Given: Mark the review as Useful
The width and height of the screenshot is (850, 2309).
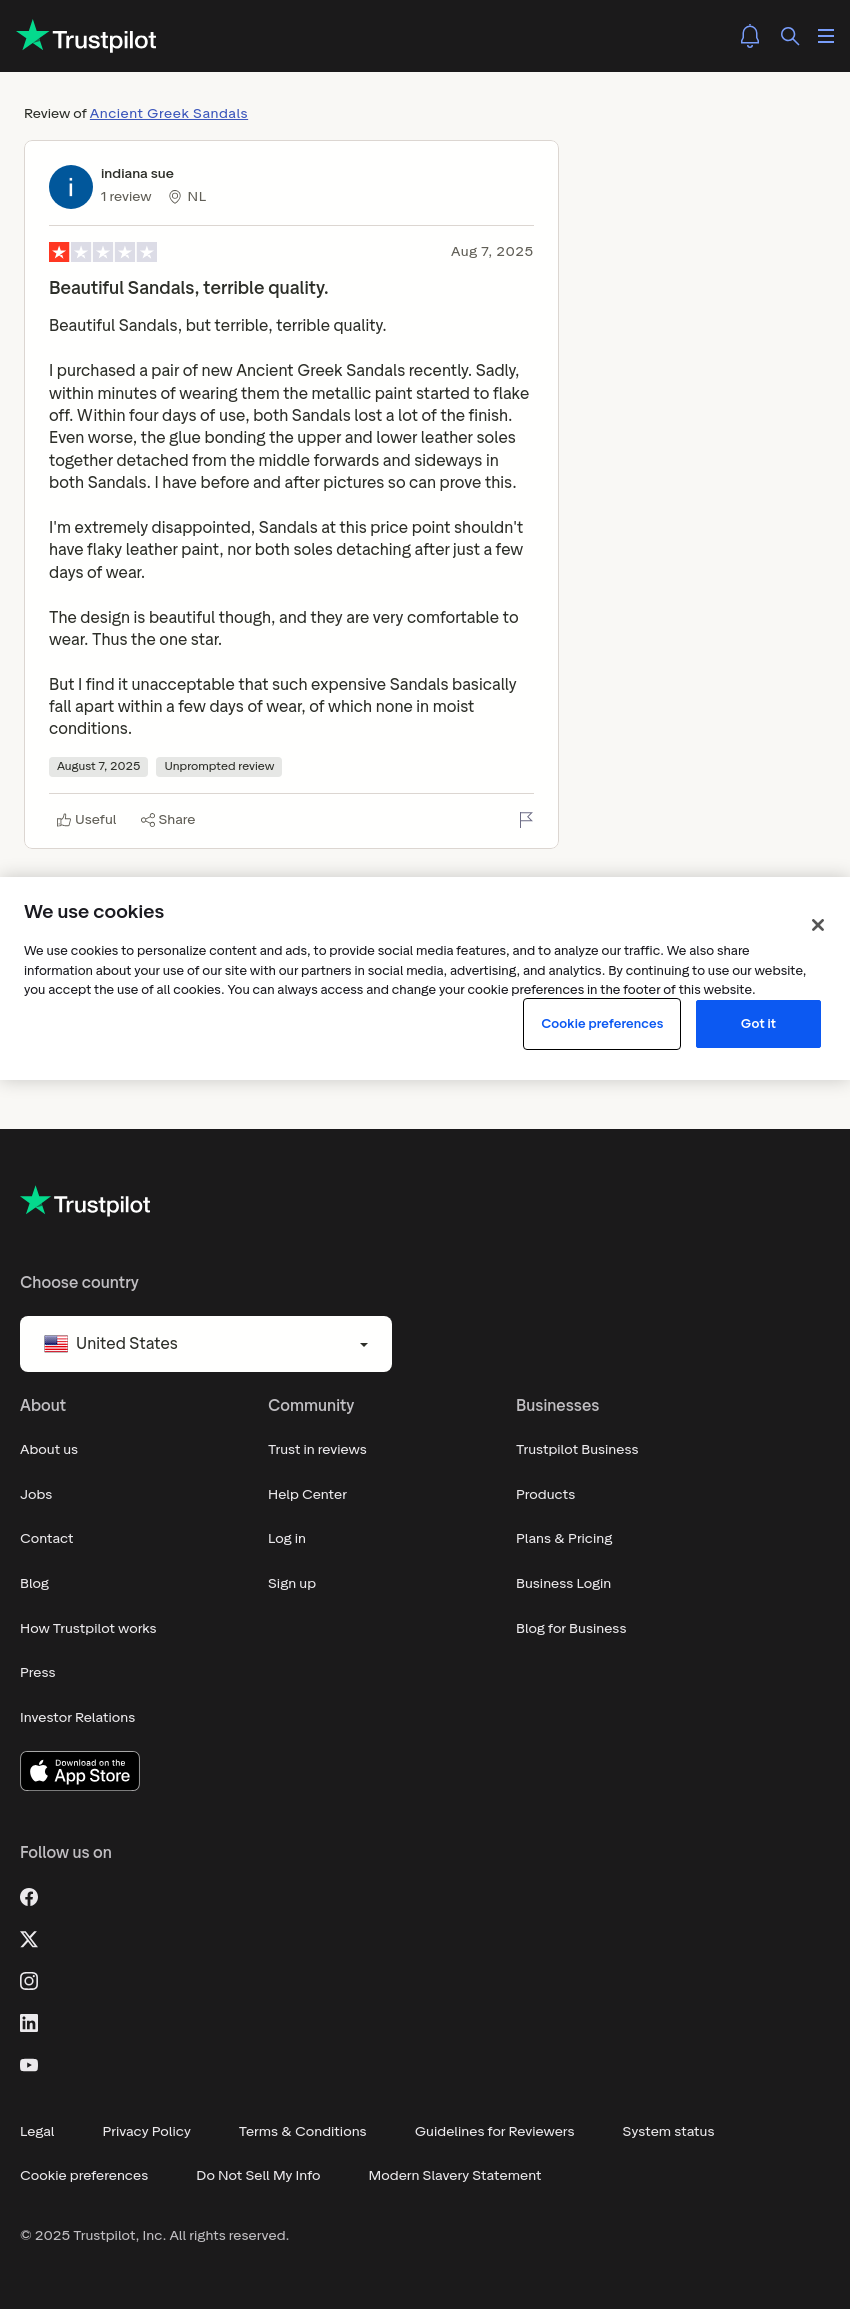Looking at the screenshot, I should 87,820.
